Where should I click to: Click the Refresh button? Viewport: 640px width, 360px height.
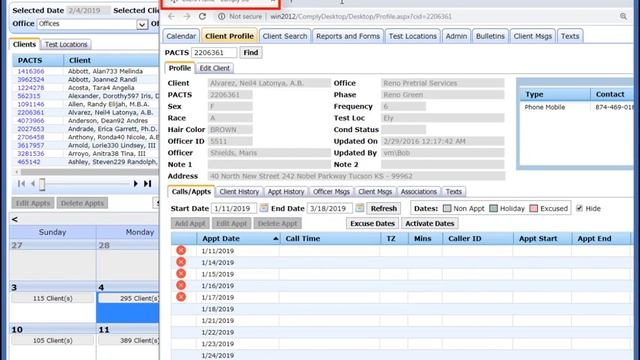pos(384,209)
